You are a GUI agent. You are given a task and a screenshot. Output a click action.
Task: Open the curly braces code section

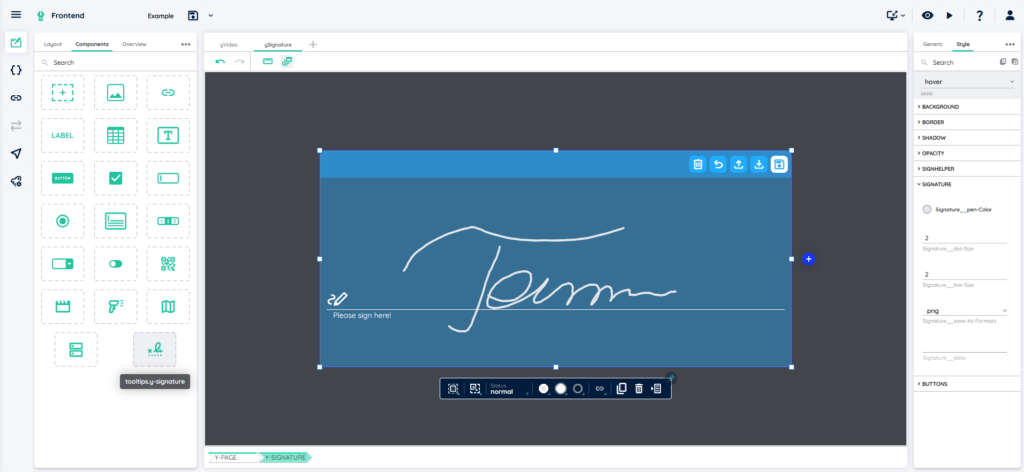click(x=16, y=70)
